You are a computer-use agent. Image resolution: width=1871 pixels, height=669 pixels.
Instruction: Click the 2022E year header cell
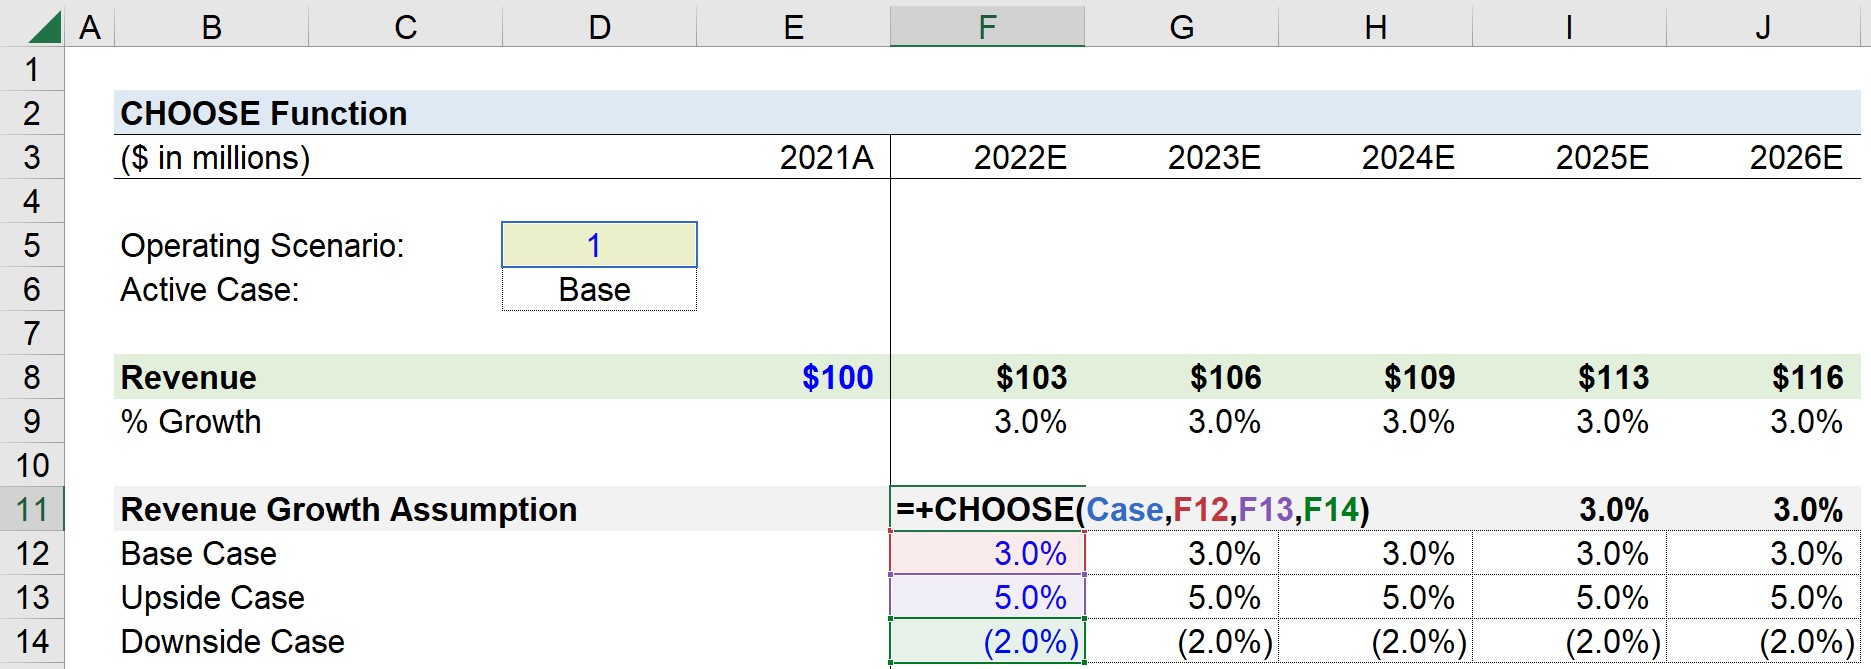coord(987,157)
